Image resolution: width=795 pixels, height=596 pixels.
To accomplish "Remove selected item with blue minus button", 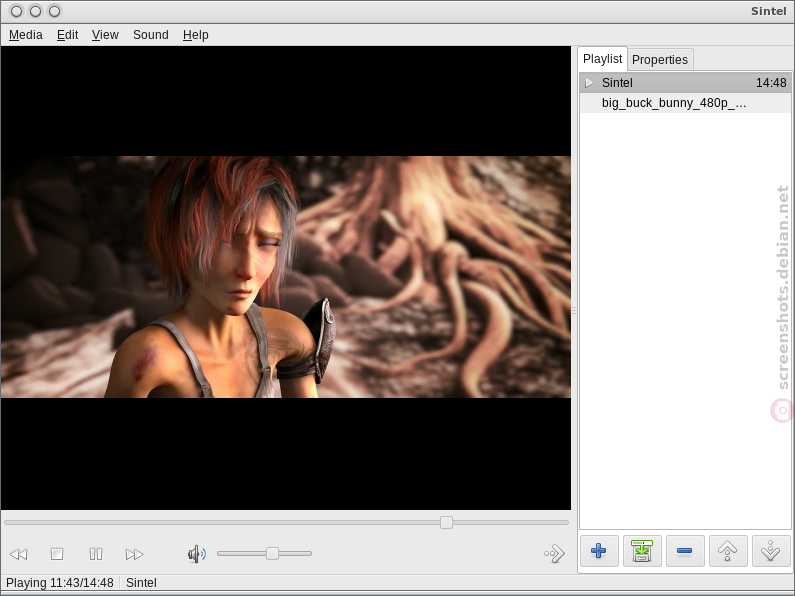I will [x=685, y=550].
